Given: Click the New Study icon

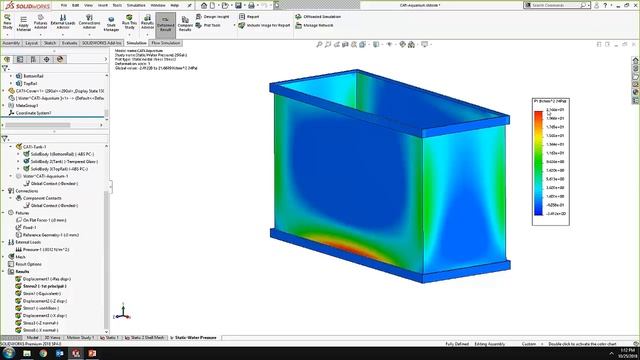Looking at the screenshot, I should coord(7,22).
